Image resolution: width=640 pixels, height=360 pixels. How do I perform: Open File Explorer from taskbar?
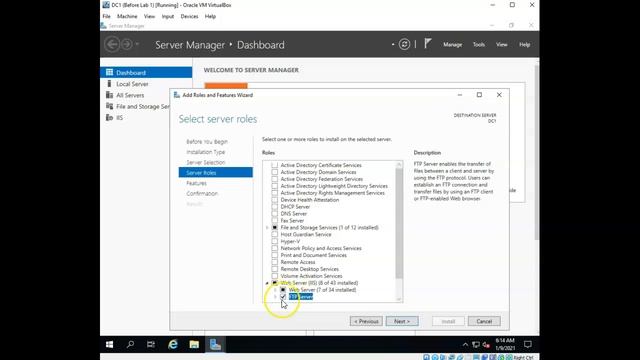[194, 344]
